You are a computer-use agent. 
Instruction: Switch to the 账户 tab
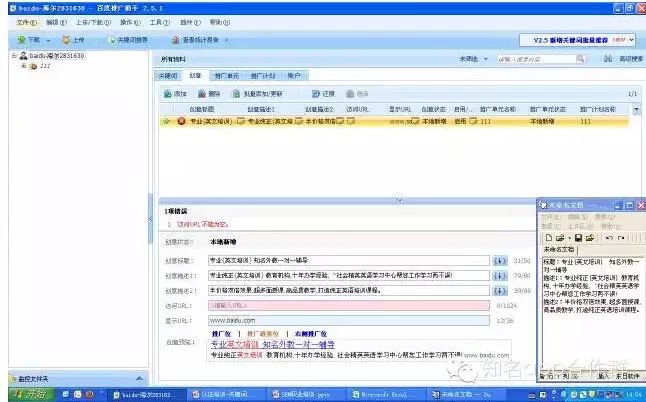[x=294, y=76]
